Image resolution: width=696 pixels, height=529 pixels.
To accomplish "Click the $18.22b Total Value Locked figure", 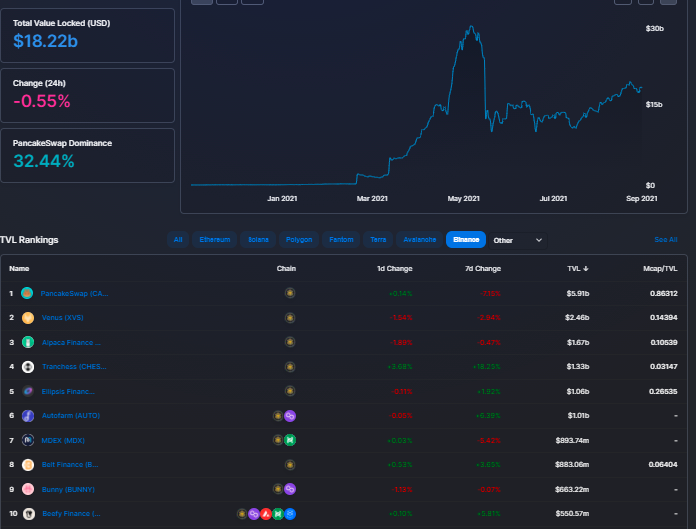I will point(45,41).
